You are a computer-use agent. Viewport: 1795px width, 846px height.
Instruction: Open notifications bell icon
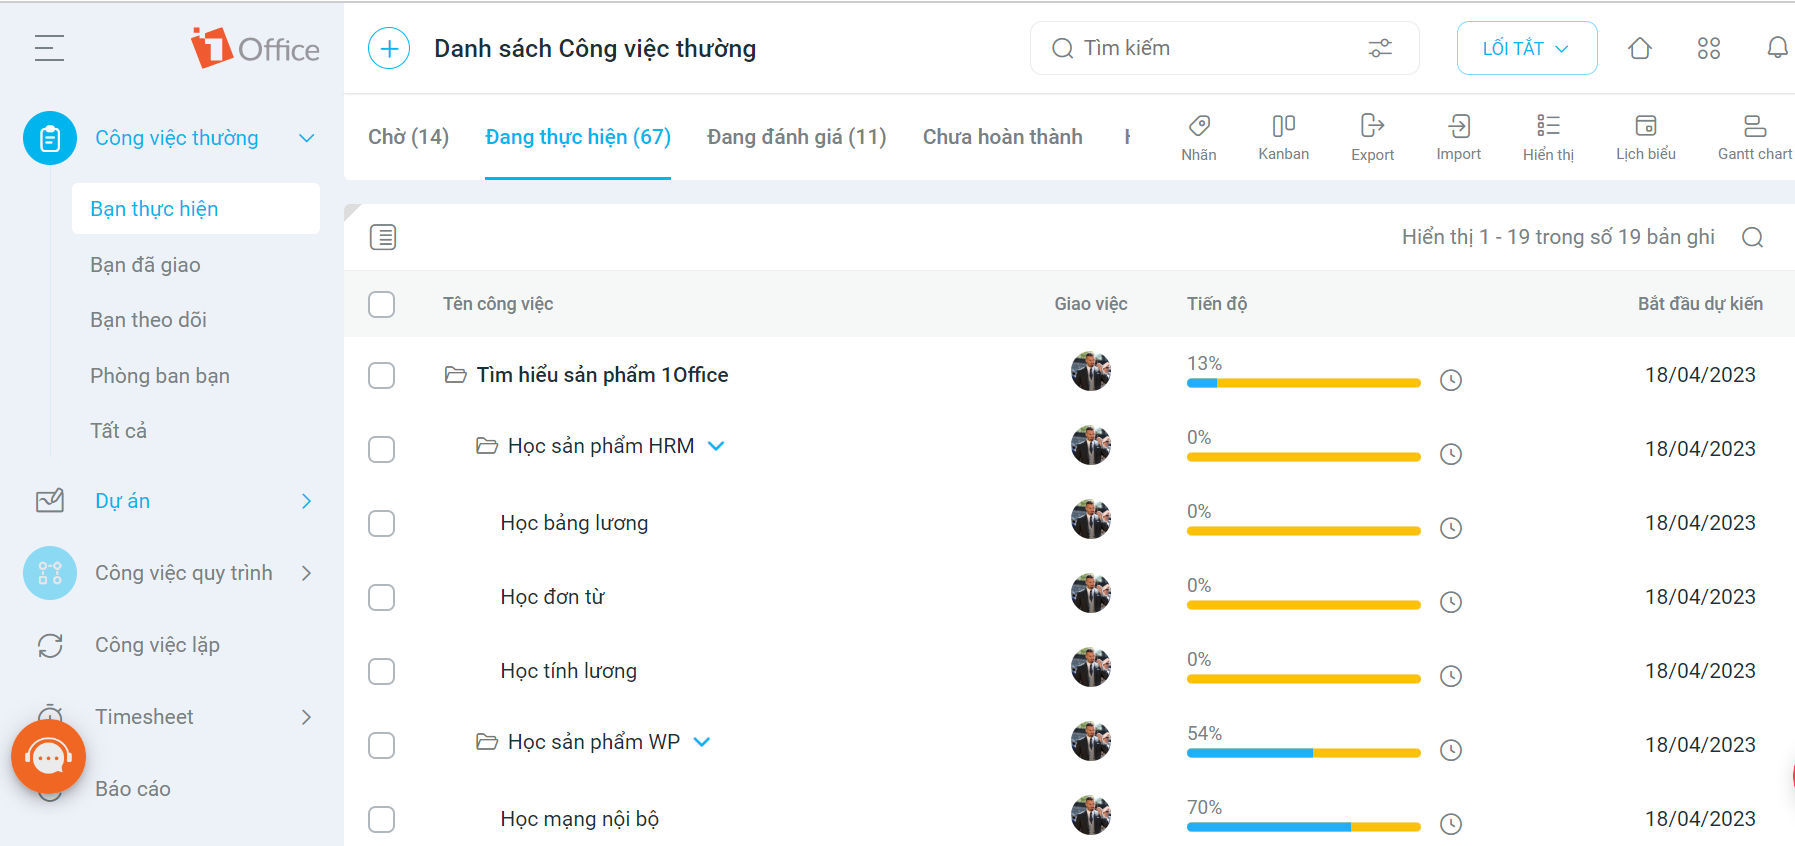click(1777, 47)
